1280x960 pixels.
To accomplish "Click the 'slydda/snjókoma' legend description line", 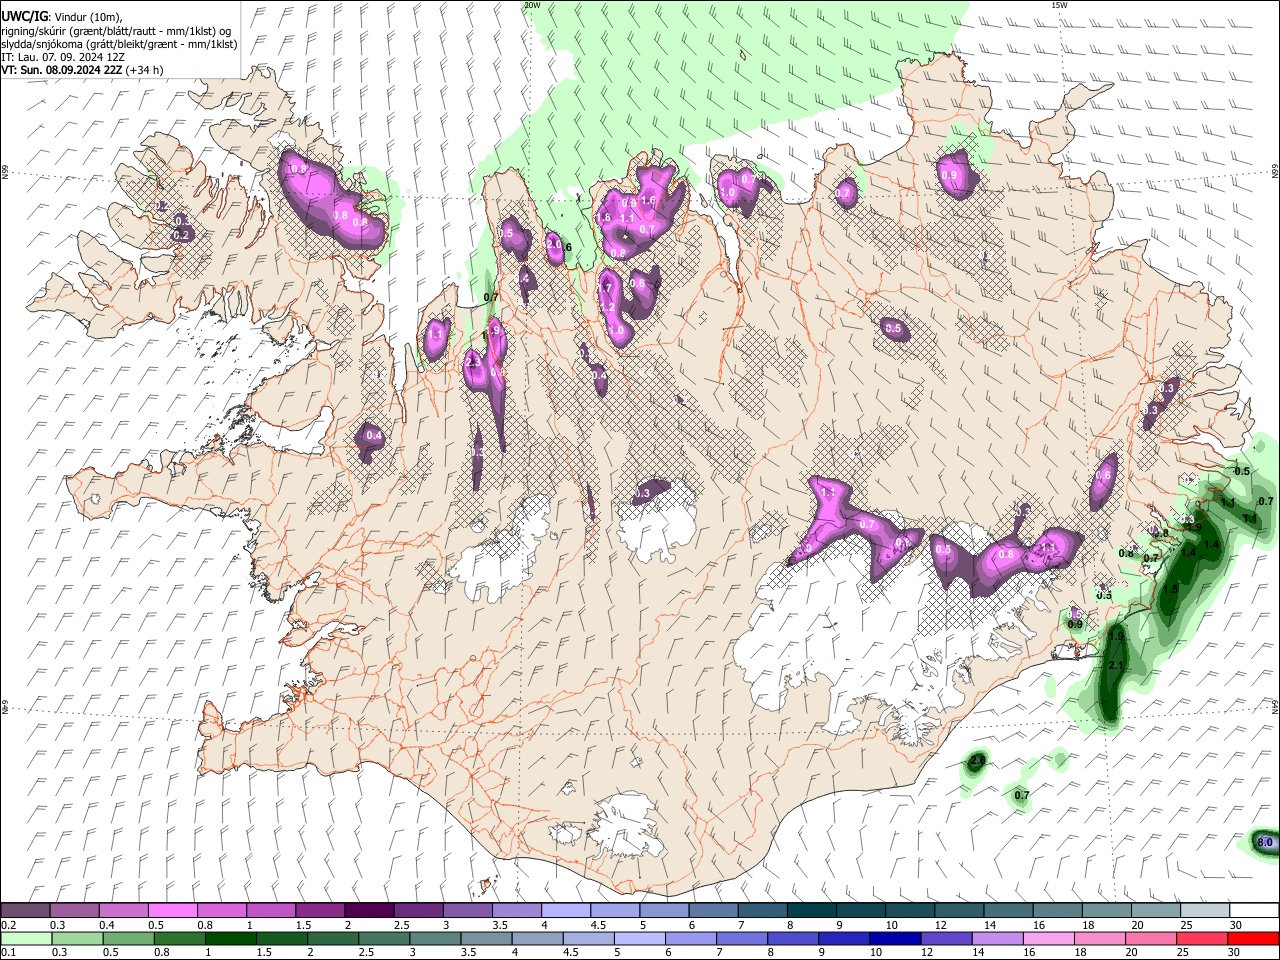I will point(118,44).
